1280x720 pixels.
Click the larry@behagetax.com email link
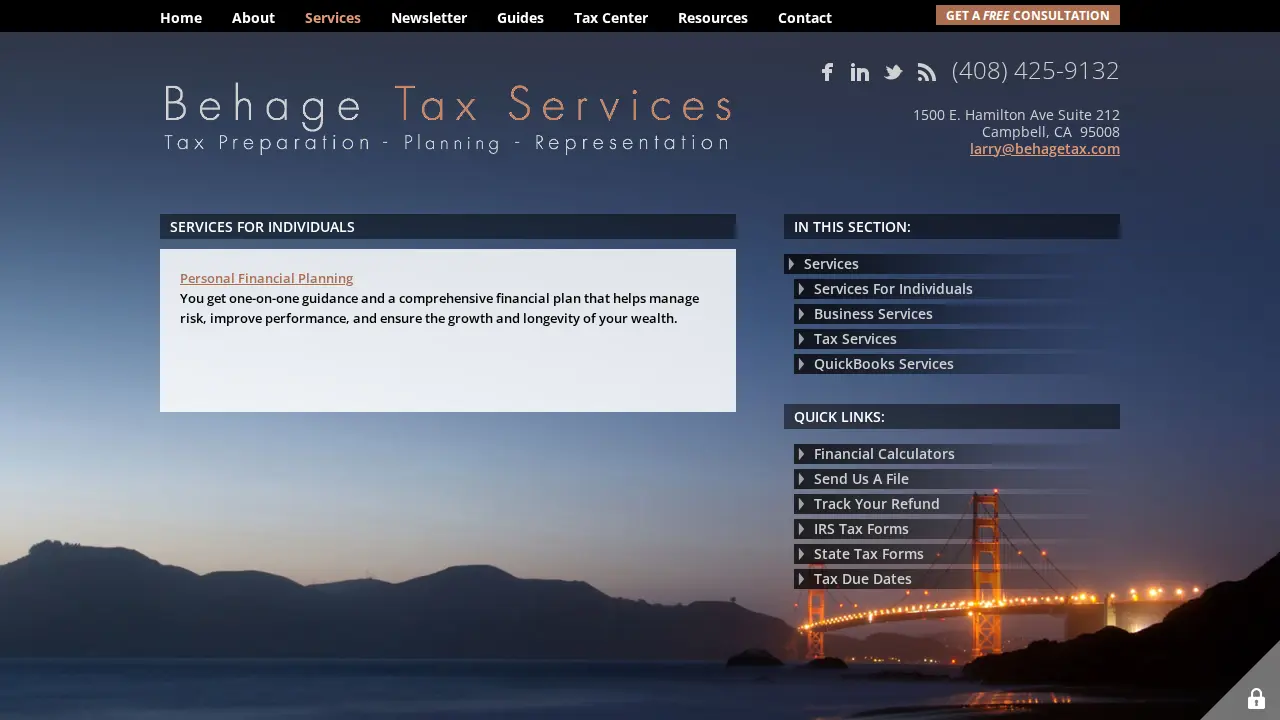point(1045,149)
